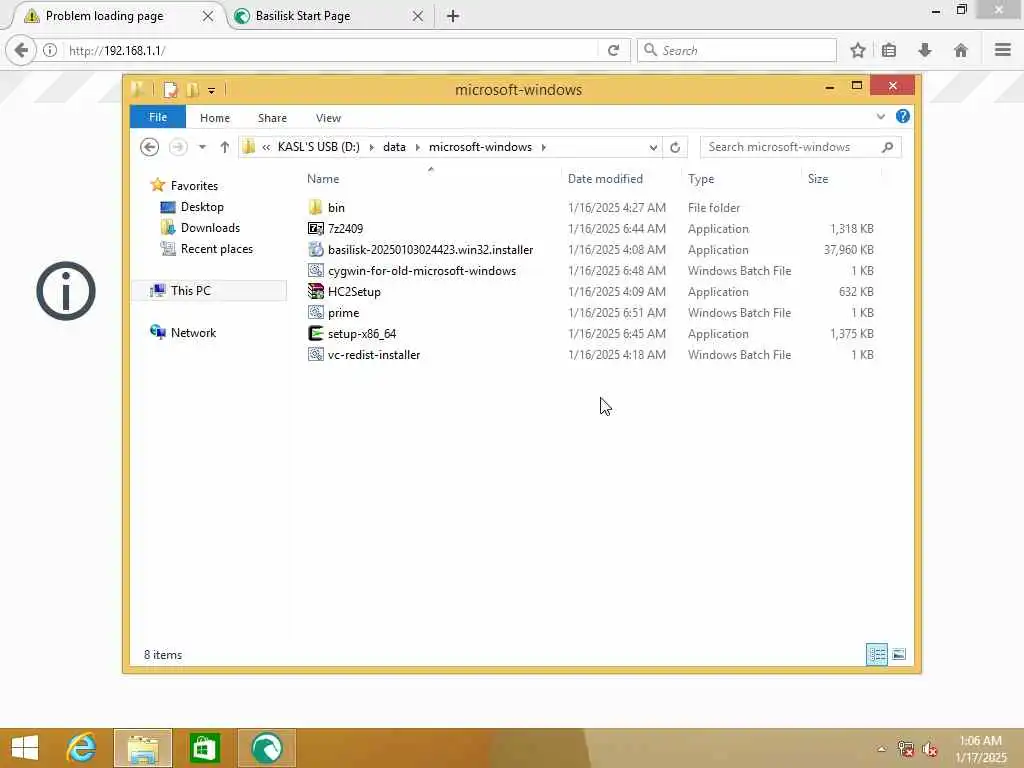Launch Internet Explorer from the taskbar
Screen dimensions: 1024x768
point(81,748)
